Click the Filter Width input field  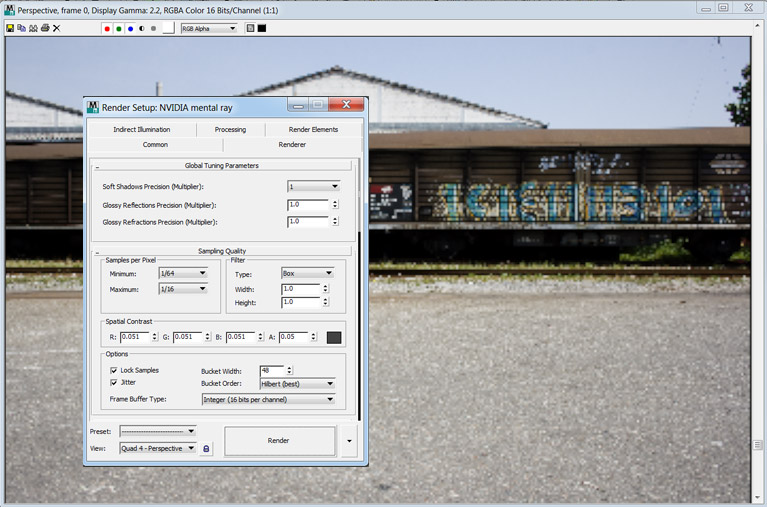coord(301,289)
